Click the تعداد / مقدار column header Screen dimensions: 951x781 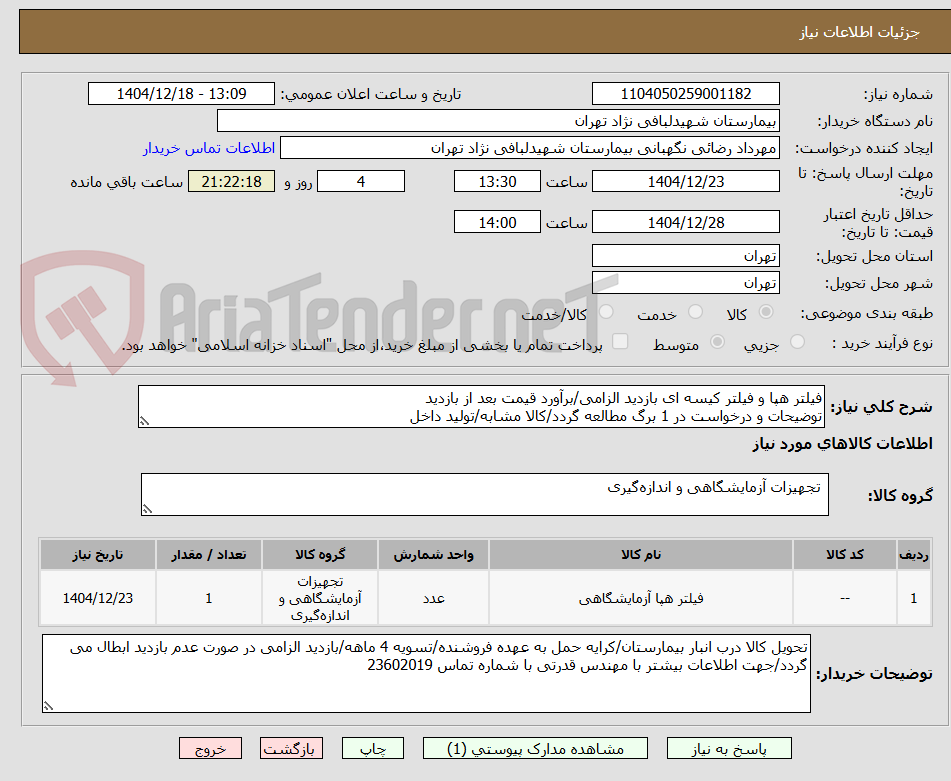coord(209,555)
